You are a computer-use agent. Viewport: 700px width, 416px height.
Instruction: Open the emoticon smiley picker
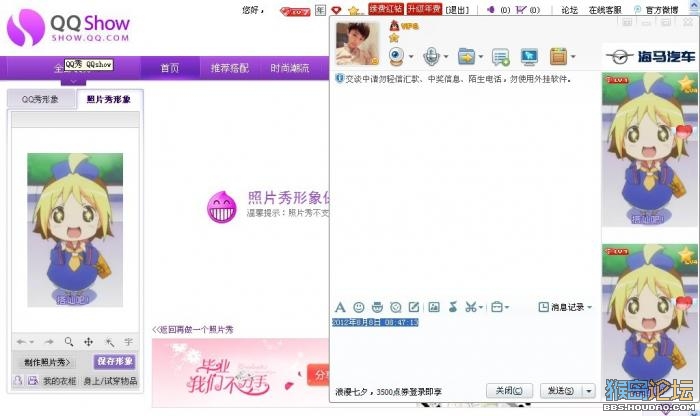pyautogui.click(x=358, y=307)
